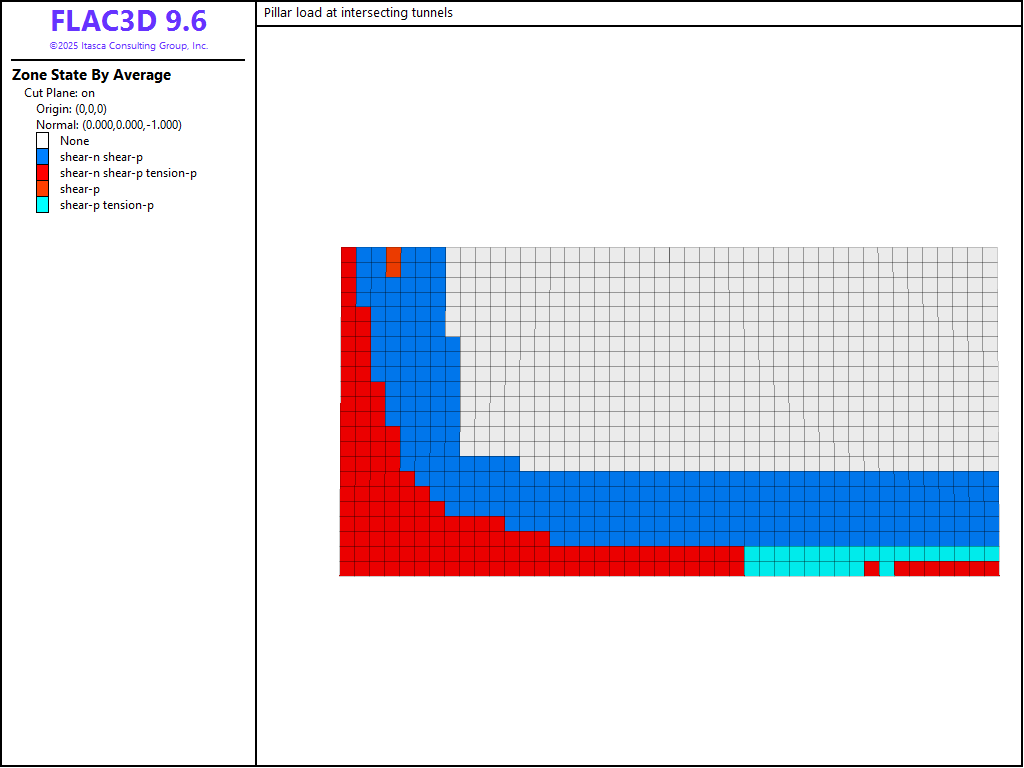Viewport: 1024px width, 768px height.
Task: Open the Itasca Consulting Group copyright link
Action: pyautogui.click(x=128, y=46)
